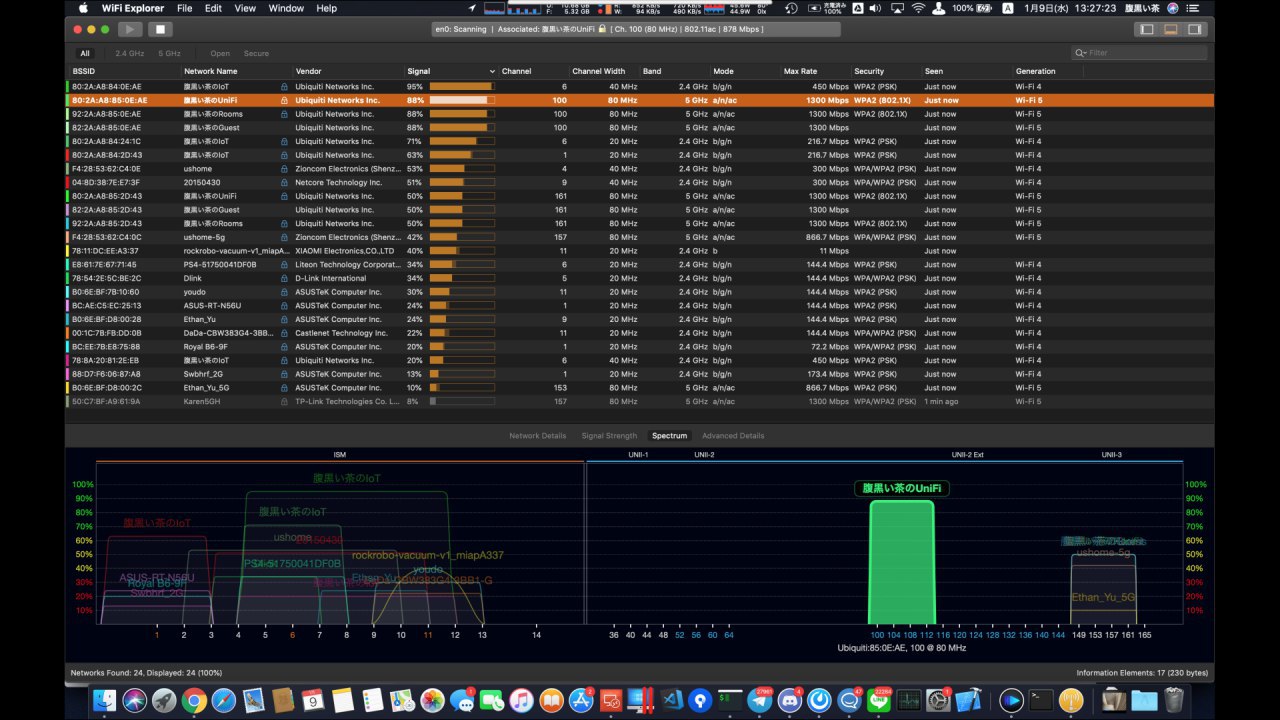Filter networks to 5 GHz band
1280x720 pixels.
tap(169, 53)
